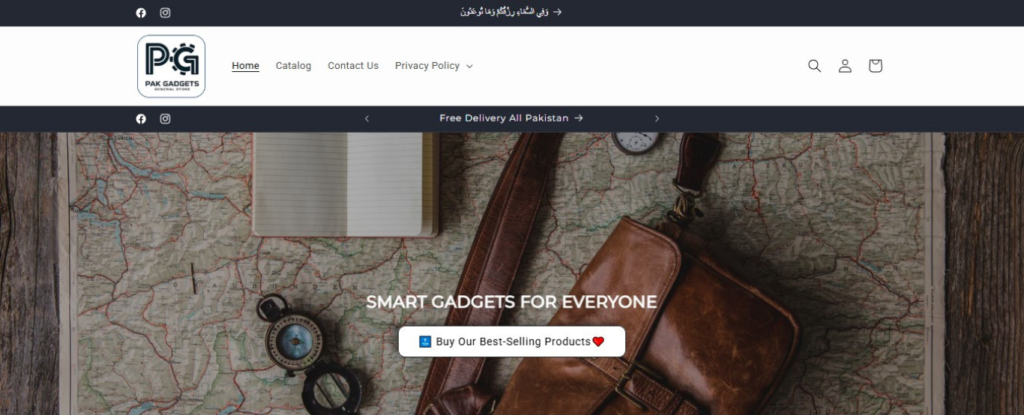1024x415 pixels.
Task: Click the search magnifier icon
Action: point(814,65)
